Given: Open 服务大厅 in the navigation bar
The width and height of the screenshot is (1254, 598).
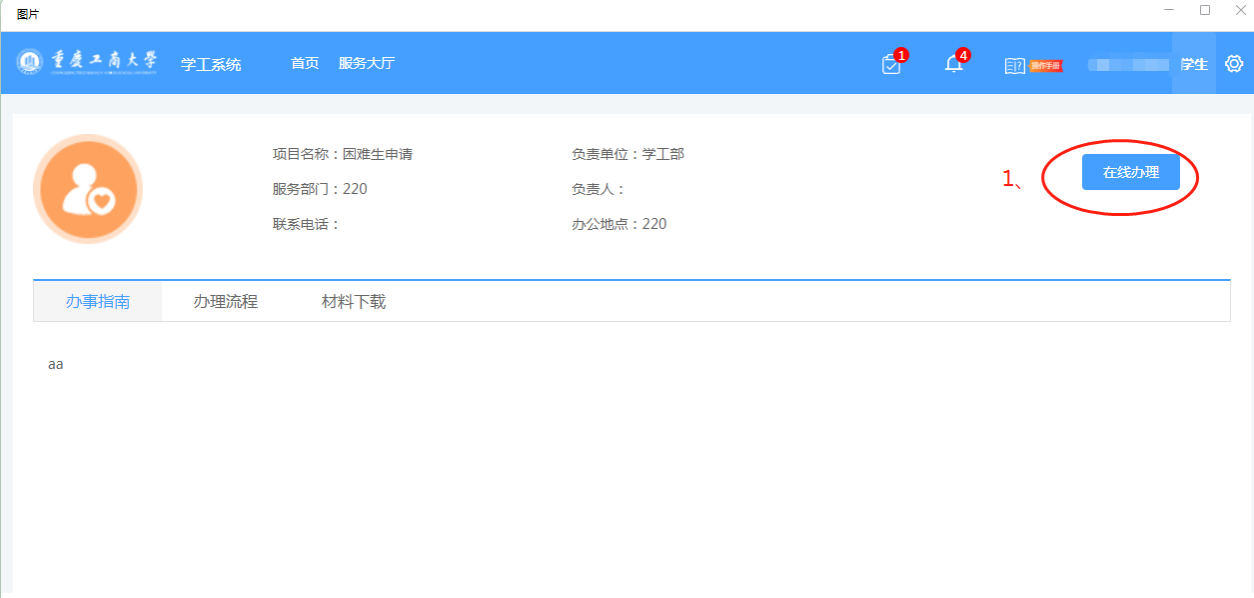Looking at the screenshot, I should tap(367, 63).
